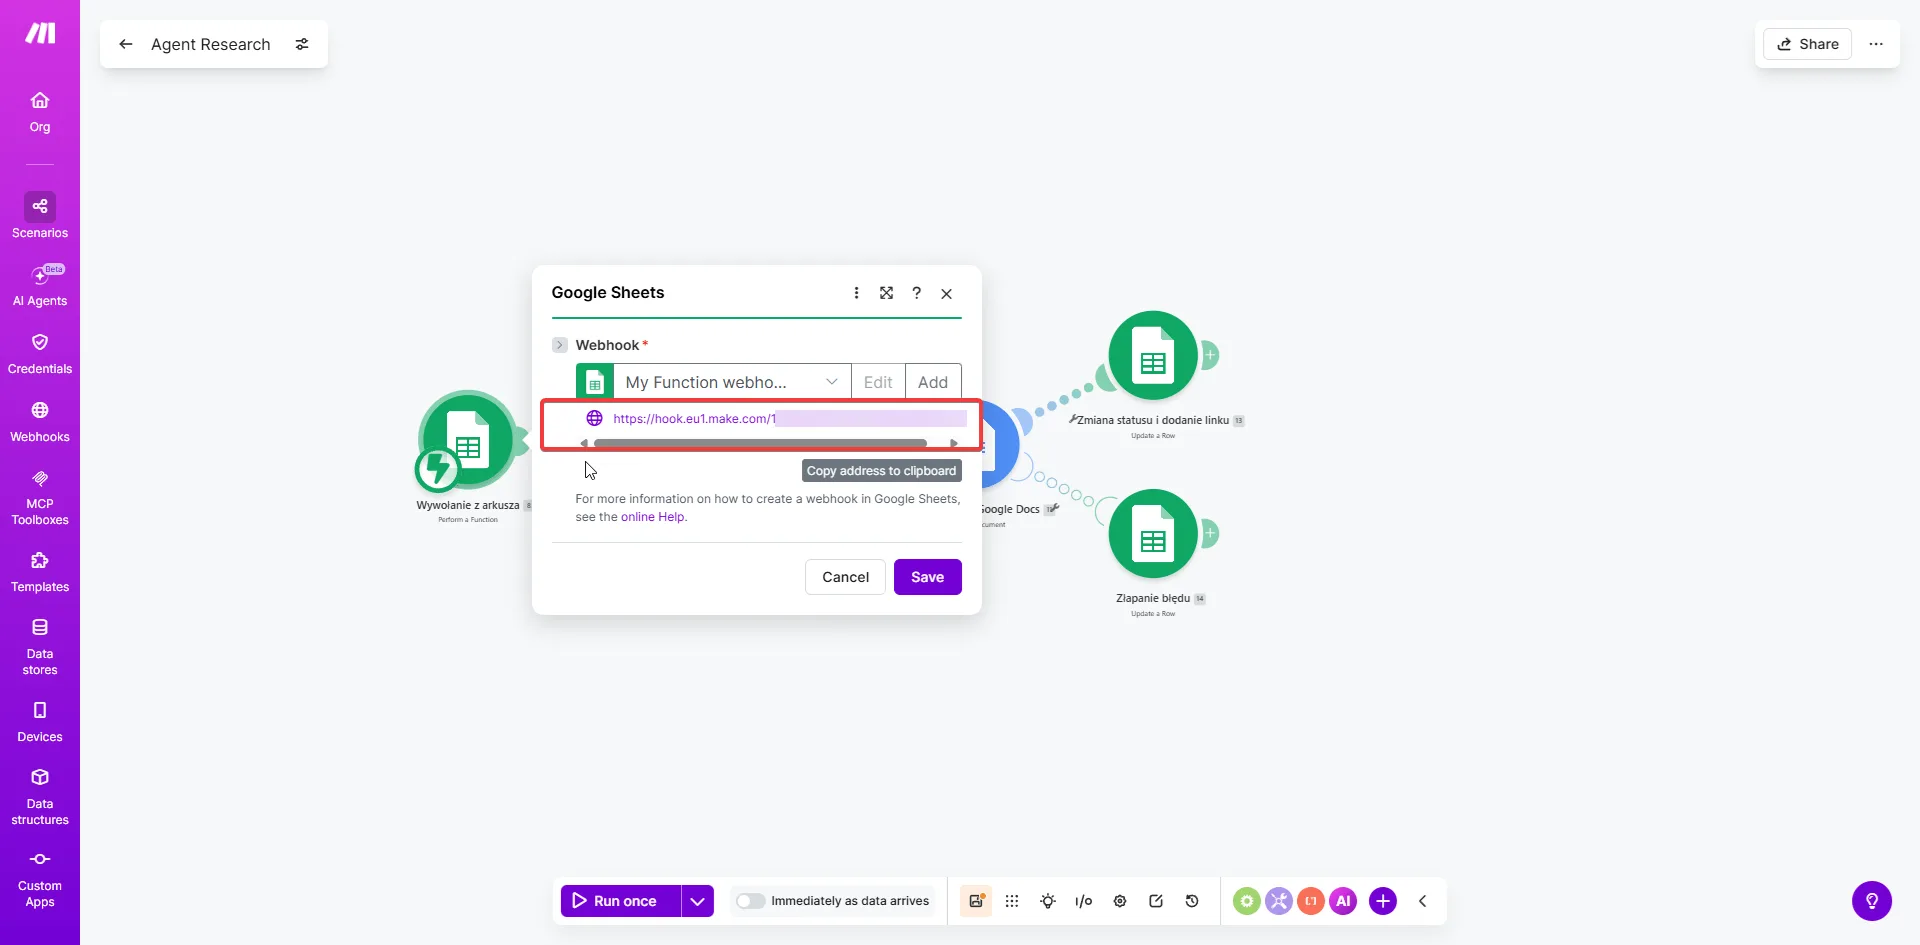Open the My Function webhook dropdown
This screenshot has height=945, width=1920.
pyautogui.click(x=732, y=382)
